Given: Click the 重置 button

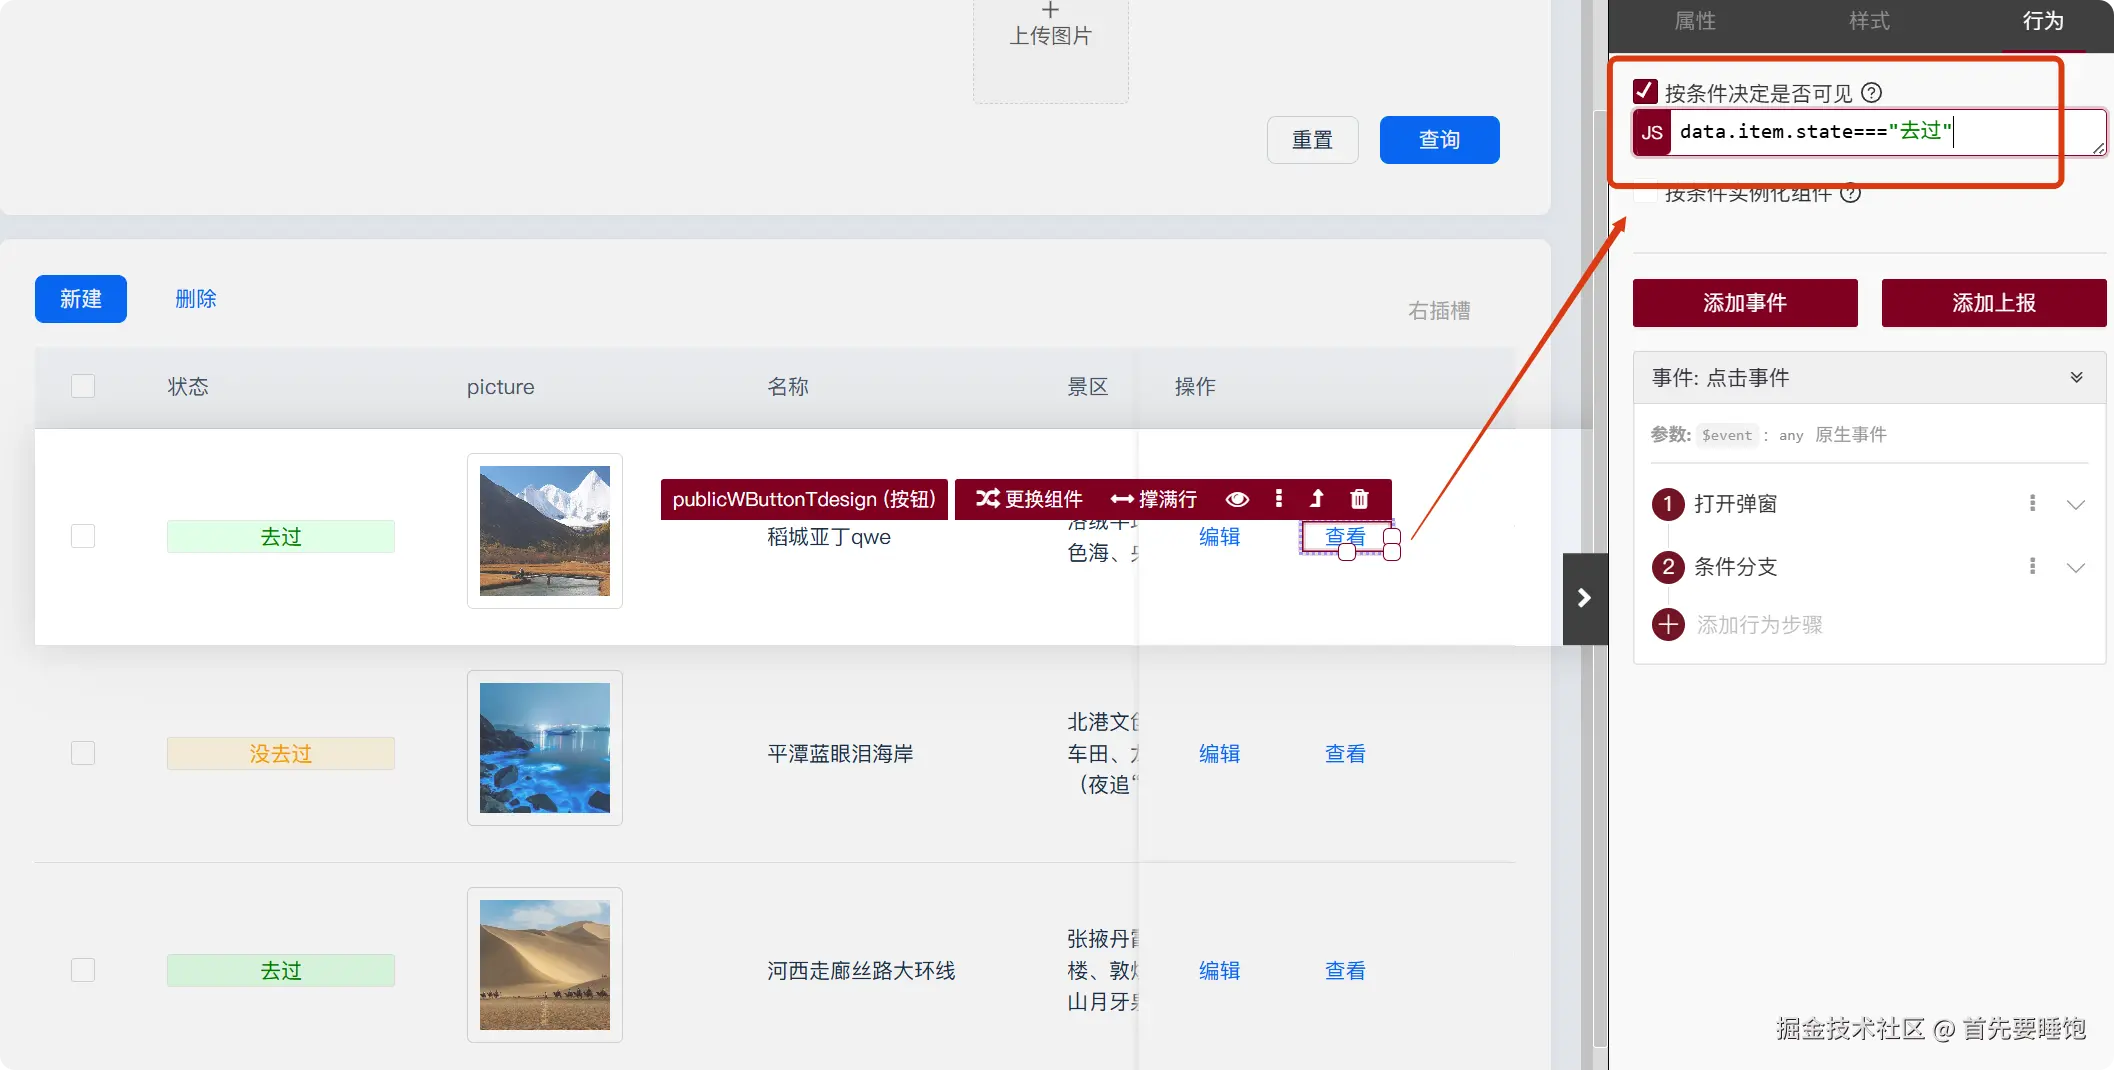Looking at the screenshot, I should (1312, 140).
